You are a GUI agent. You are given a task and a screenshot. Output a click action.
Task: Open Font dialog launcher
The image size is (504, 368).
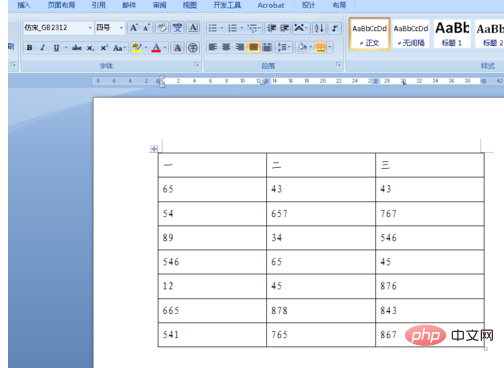pos(197,65)
